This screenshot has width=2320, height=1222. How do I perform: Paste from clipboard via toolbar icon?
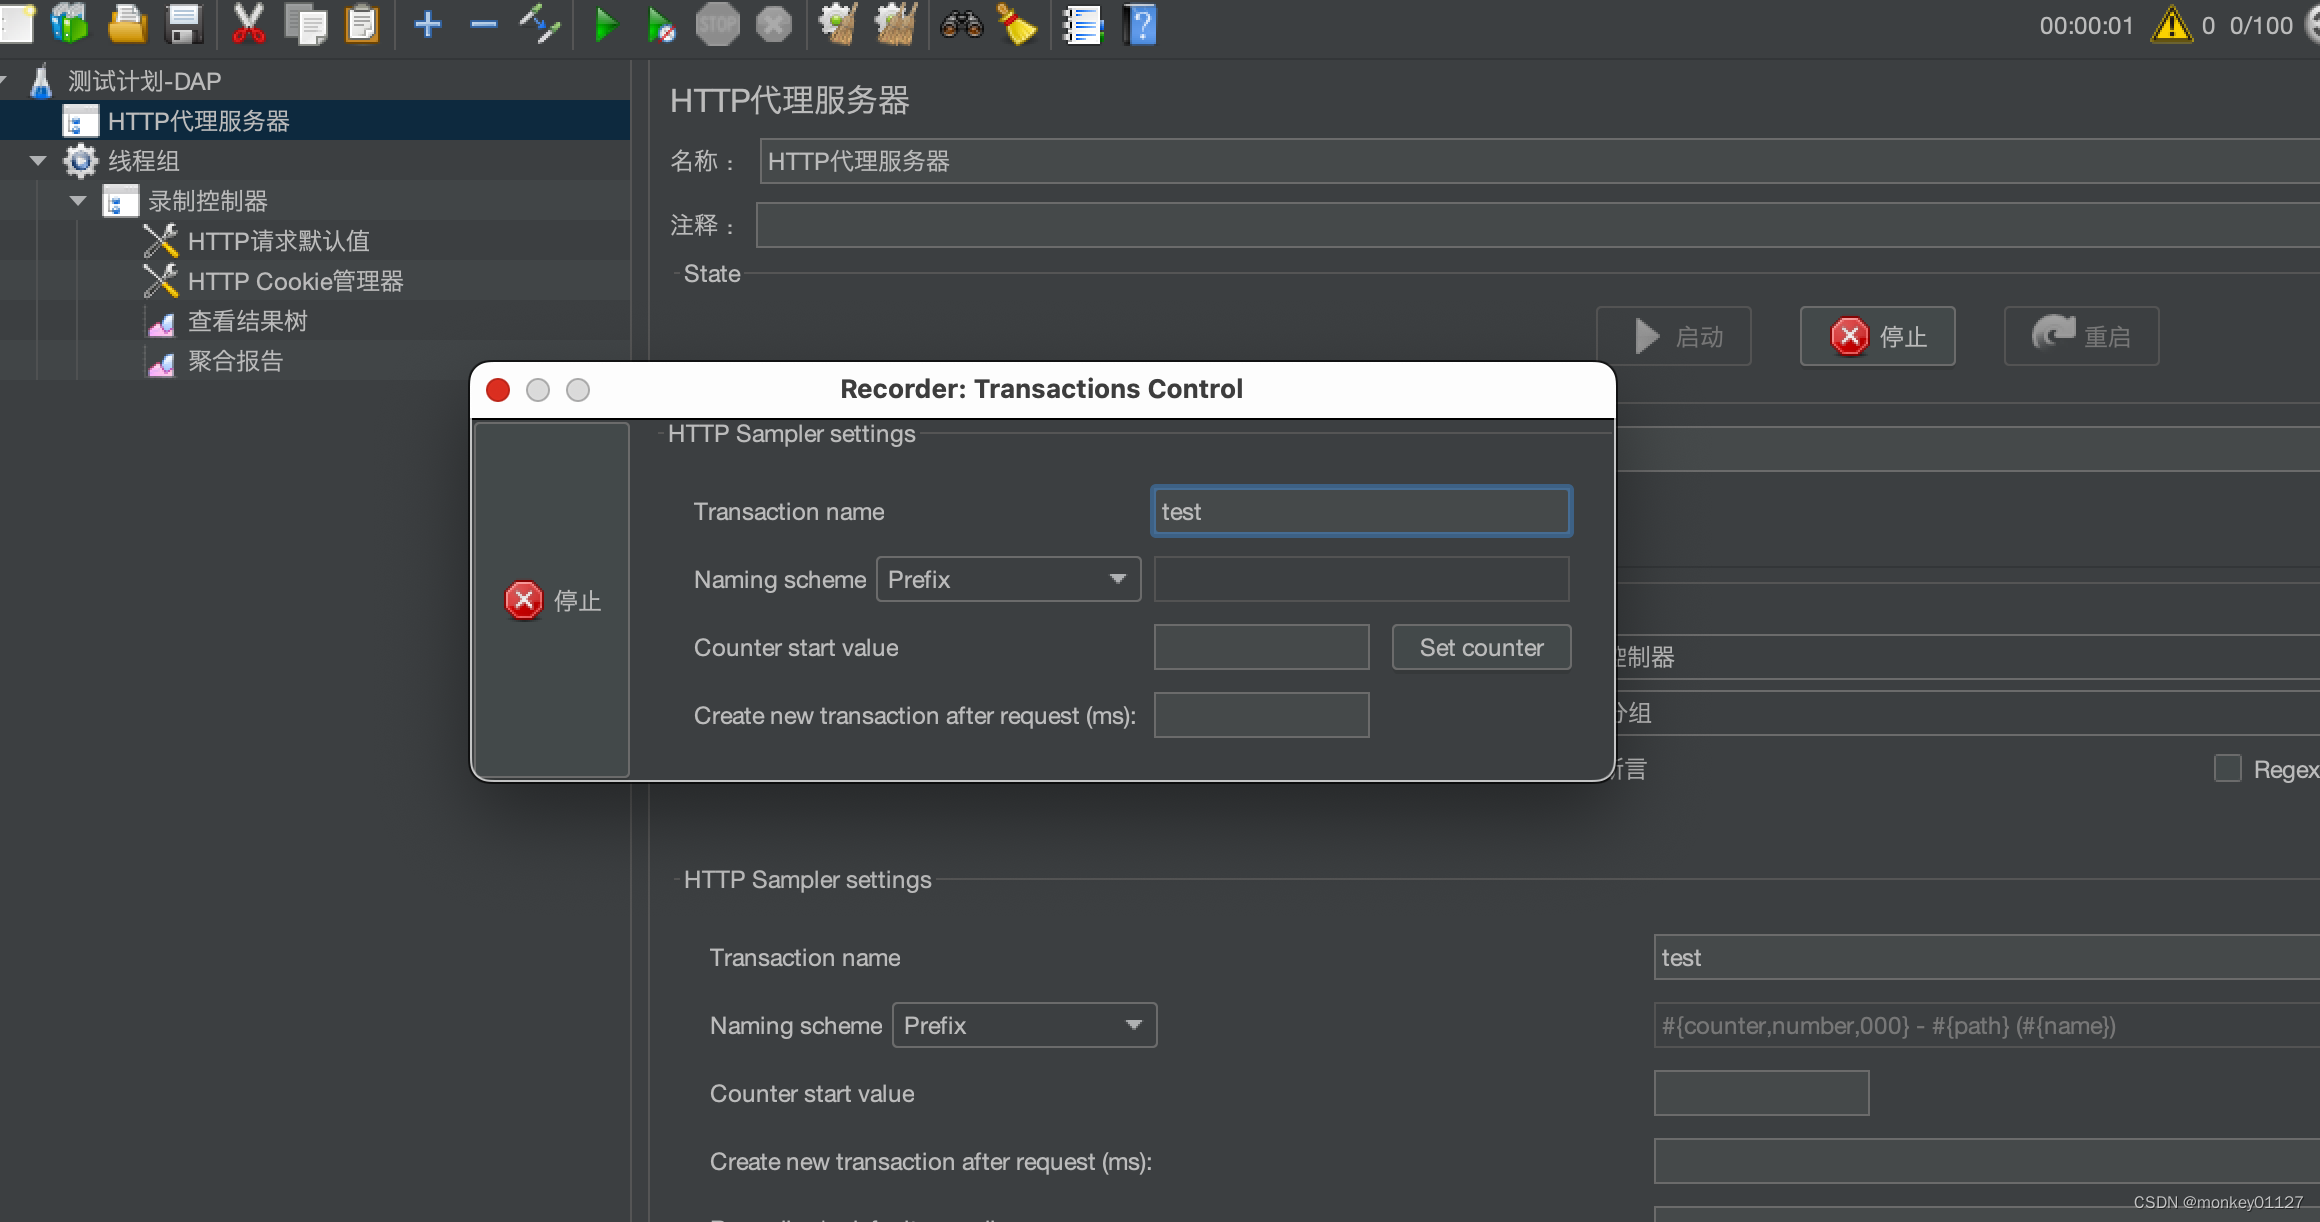point(362,24)
